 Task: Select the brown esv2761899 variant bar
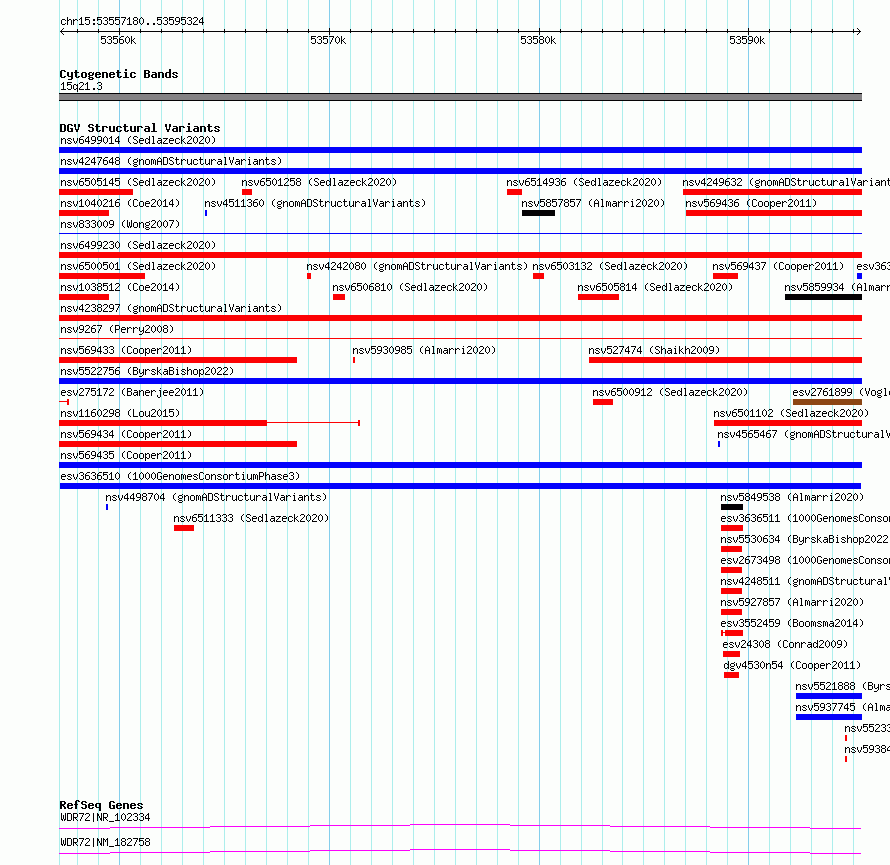tap(827, 402)
